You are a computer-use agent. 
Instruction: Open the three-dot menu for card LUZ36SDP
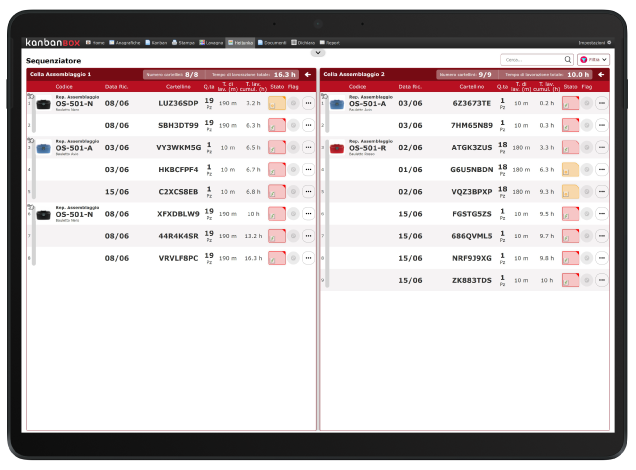click(308, 103)
